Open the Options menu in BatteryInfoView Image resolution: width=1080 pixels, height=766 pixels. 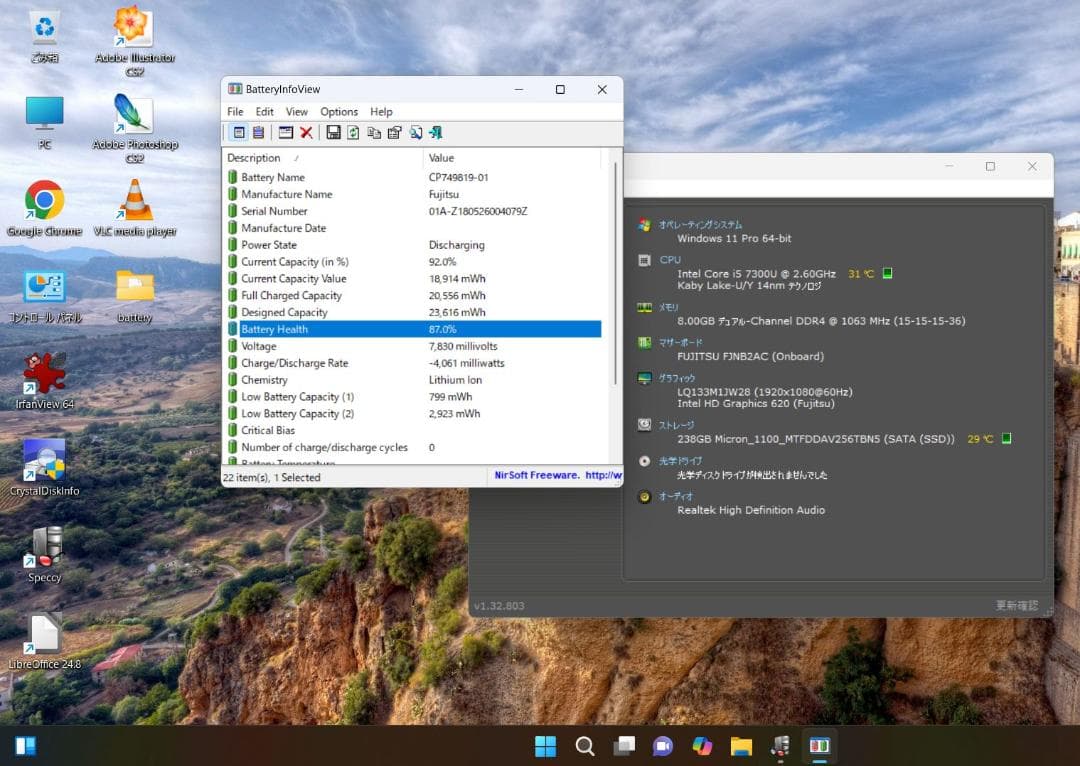[339, 111]
